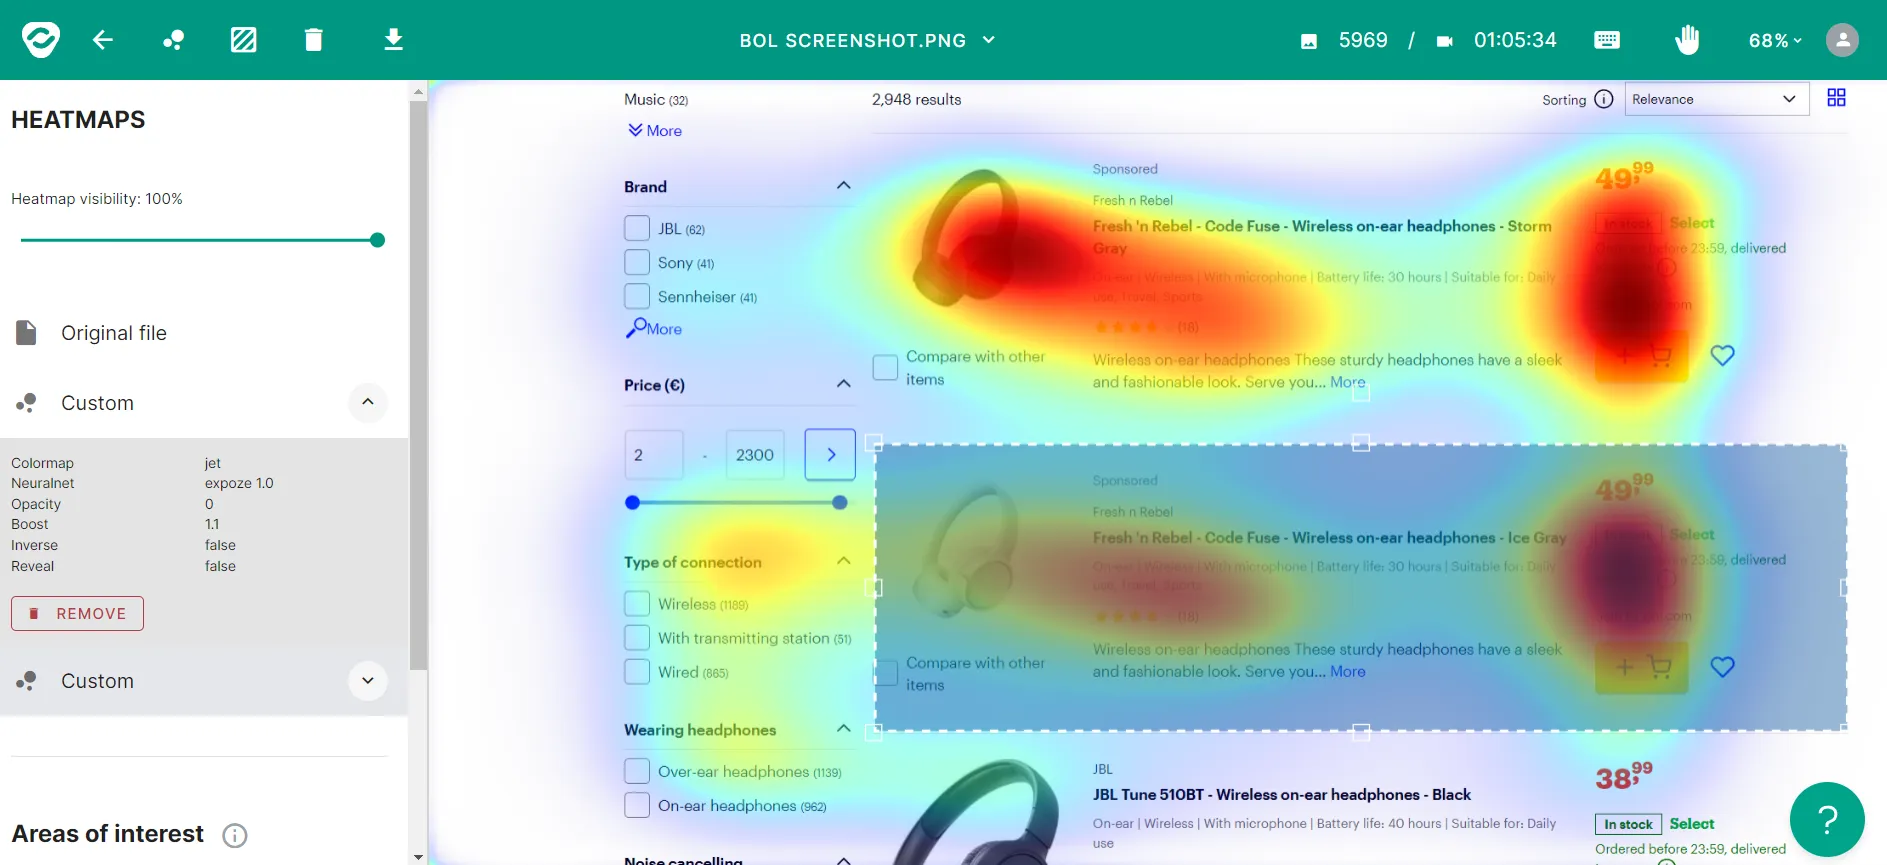Viewport: 1887px width, 865px height.
Task: Check the Over-ear headphones checkbox
Action: [x=637, y=771]
